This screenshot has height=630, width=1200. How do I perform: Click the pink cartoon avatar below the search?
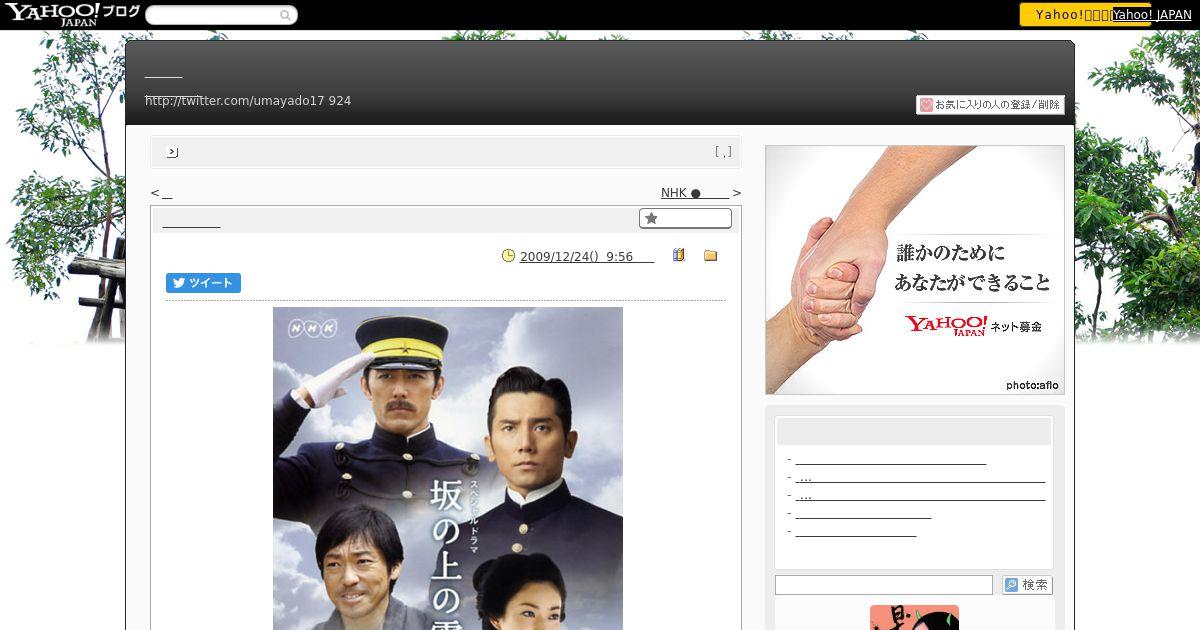coord(914,618)
